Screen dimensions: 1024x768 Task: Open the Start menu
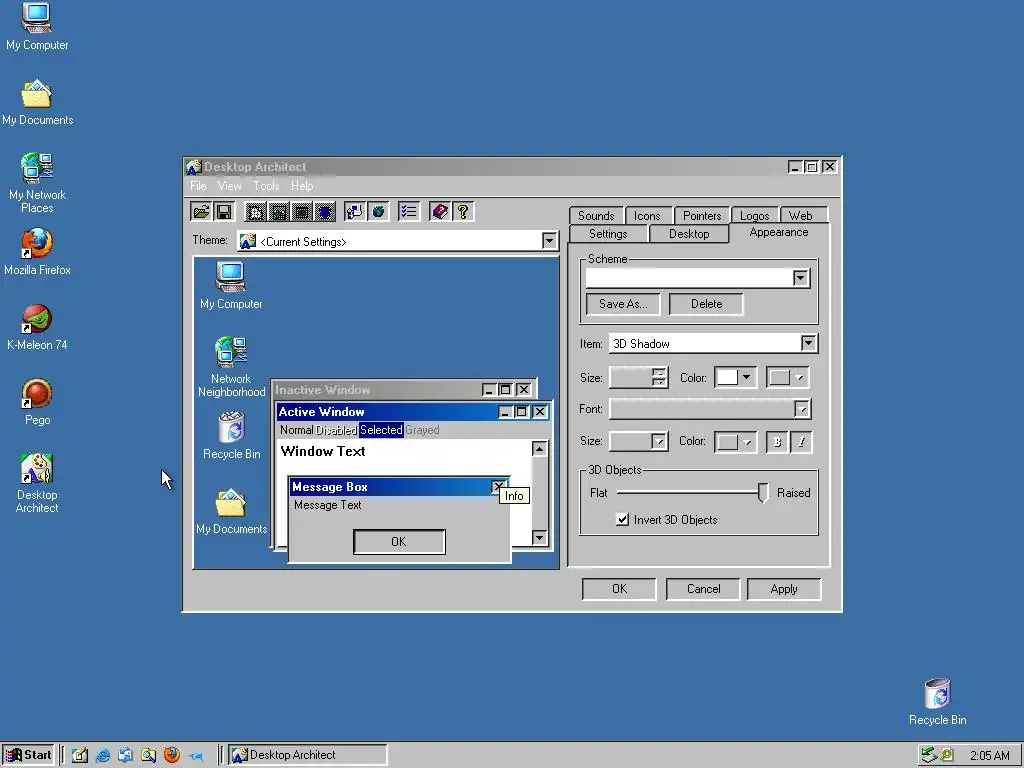coord(28,755)
